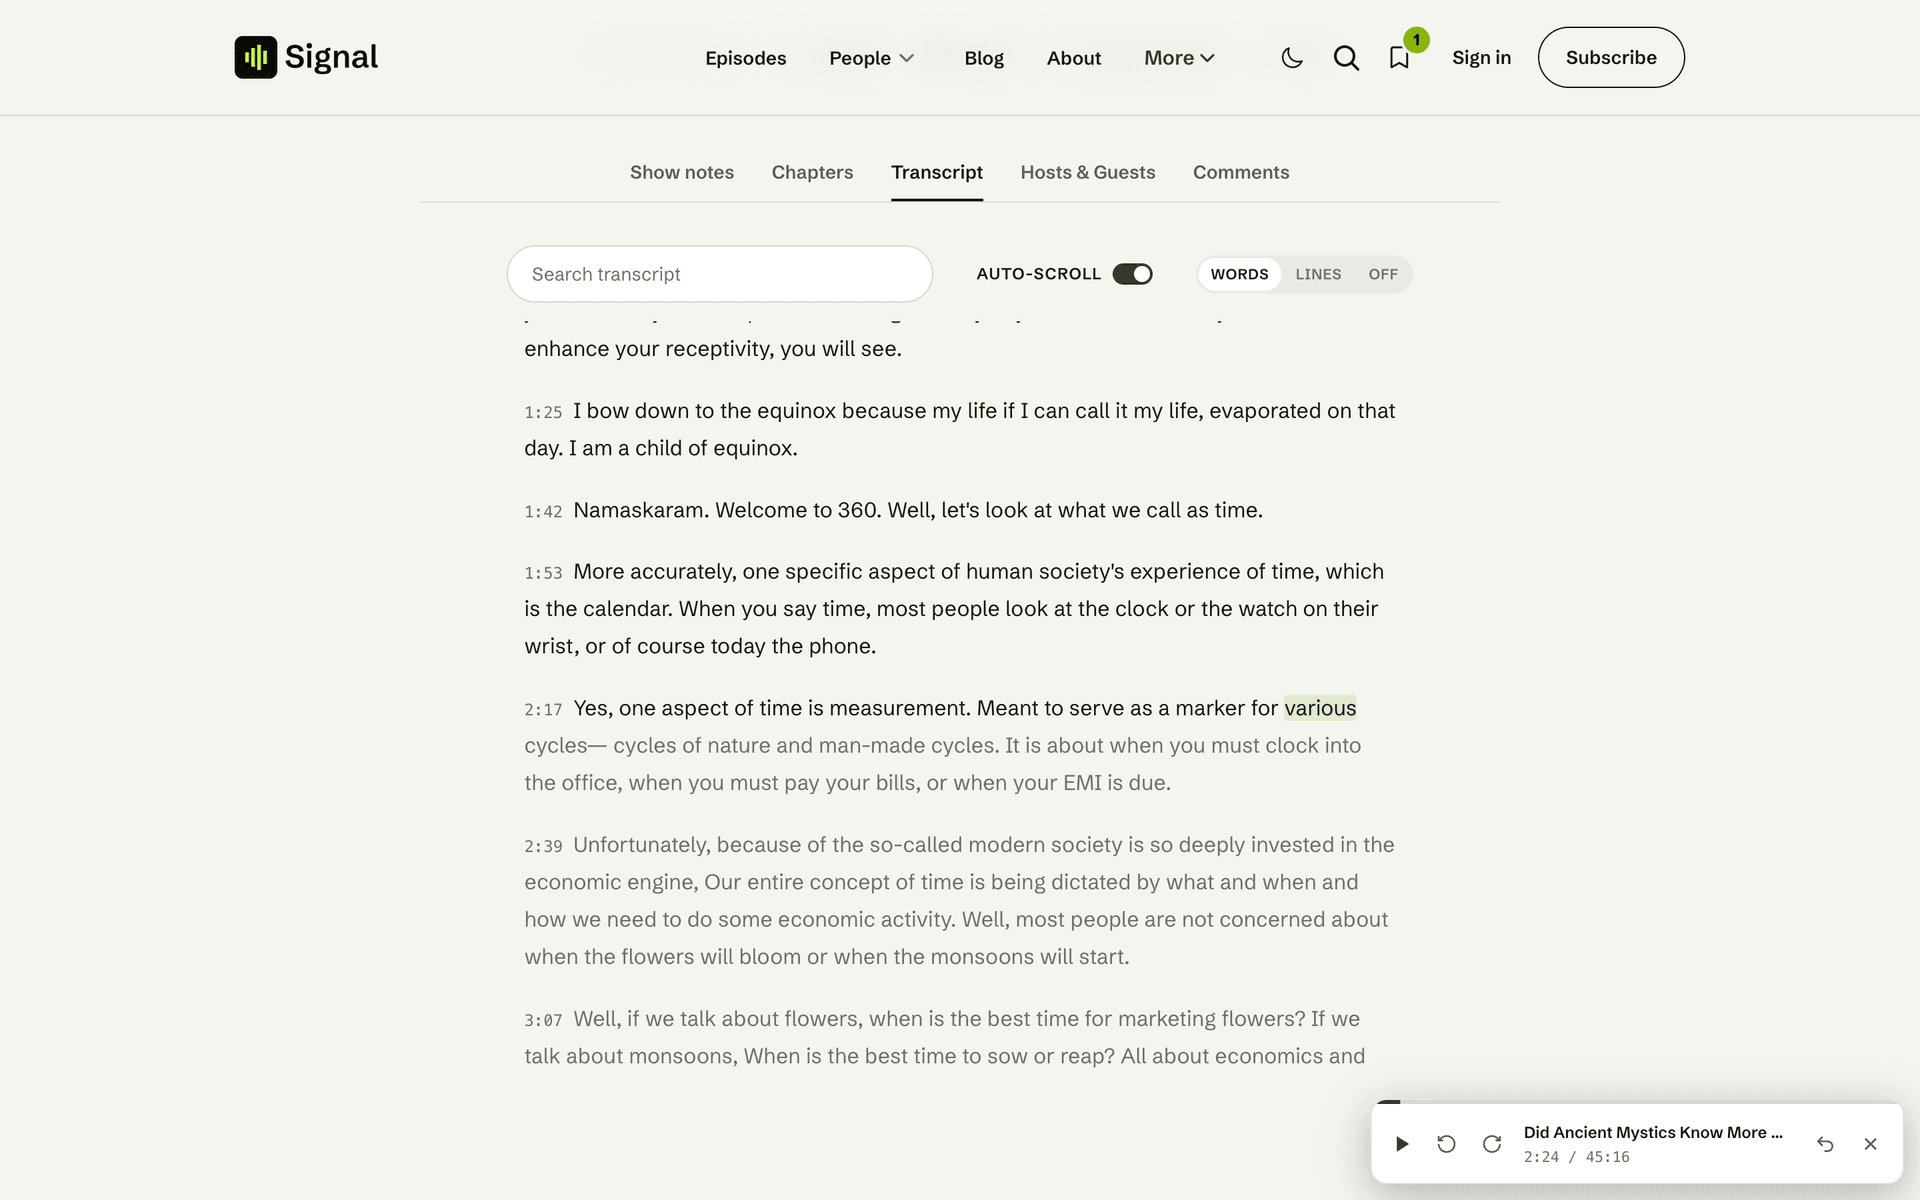Click the Signal logo icon

255,57
